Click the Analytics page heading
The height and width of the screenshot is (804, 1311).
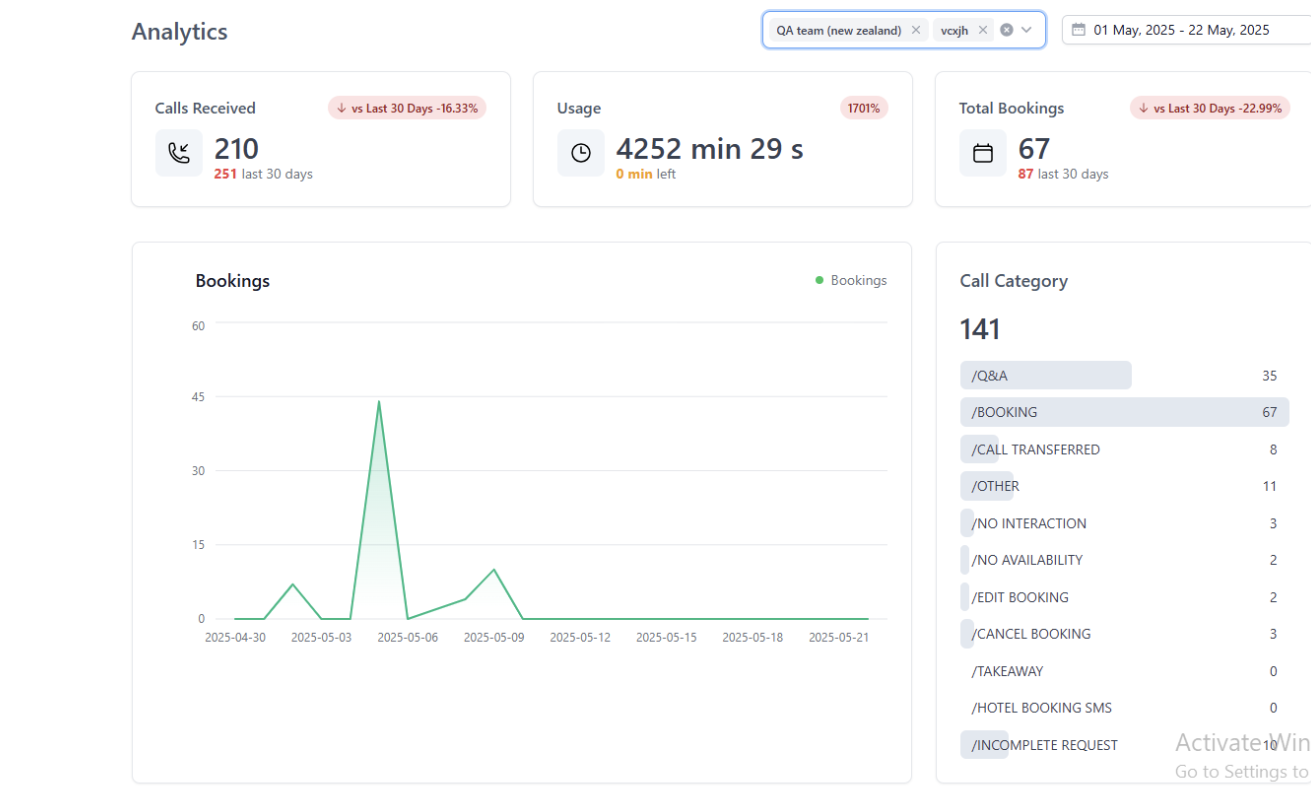(x=180, y=31)
